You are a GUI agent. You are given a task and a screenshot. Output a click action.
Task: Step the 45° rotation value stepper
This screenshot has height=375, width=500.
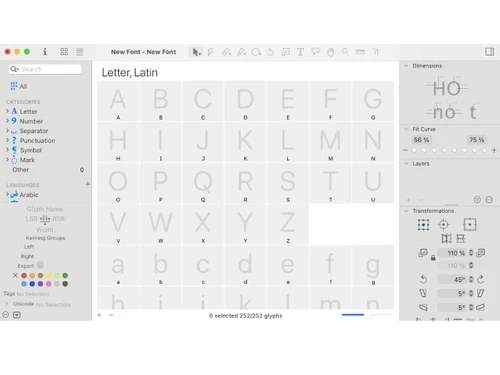pyautogui.click(x=471, y=279)
